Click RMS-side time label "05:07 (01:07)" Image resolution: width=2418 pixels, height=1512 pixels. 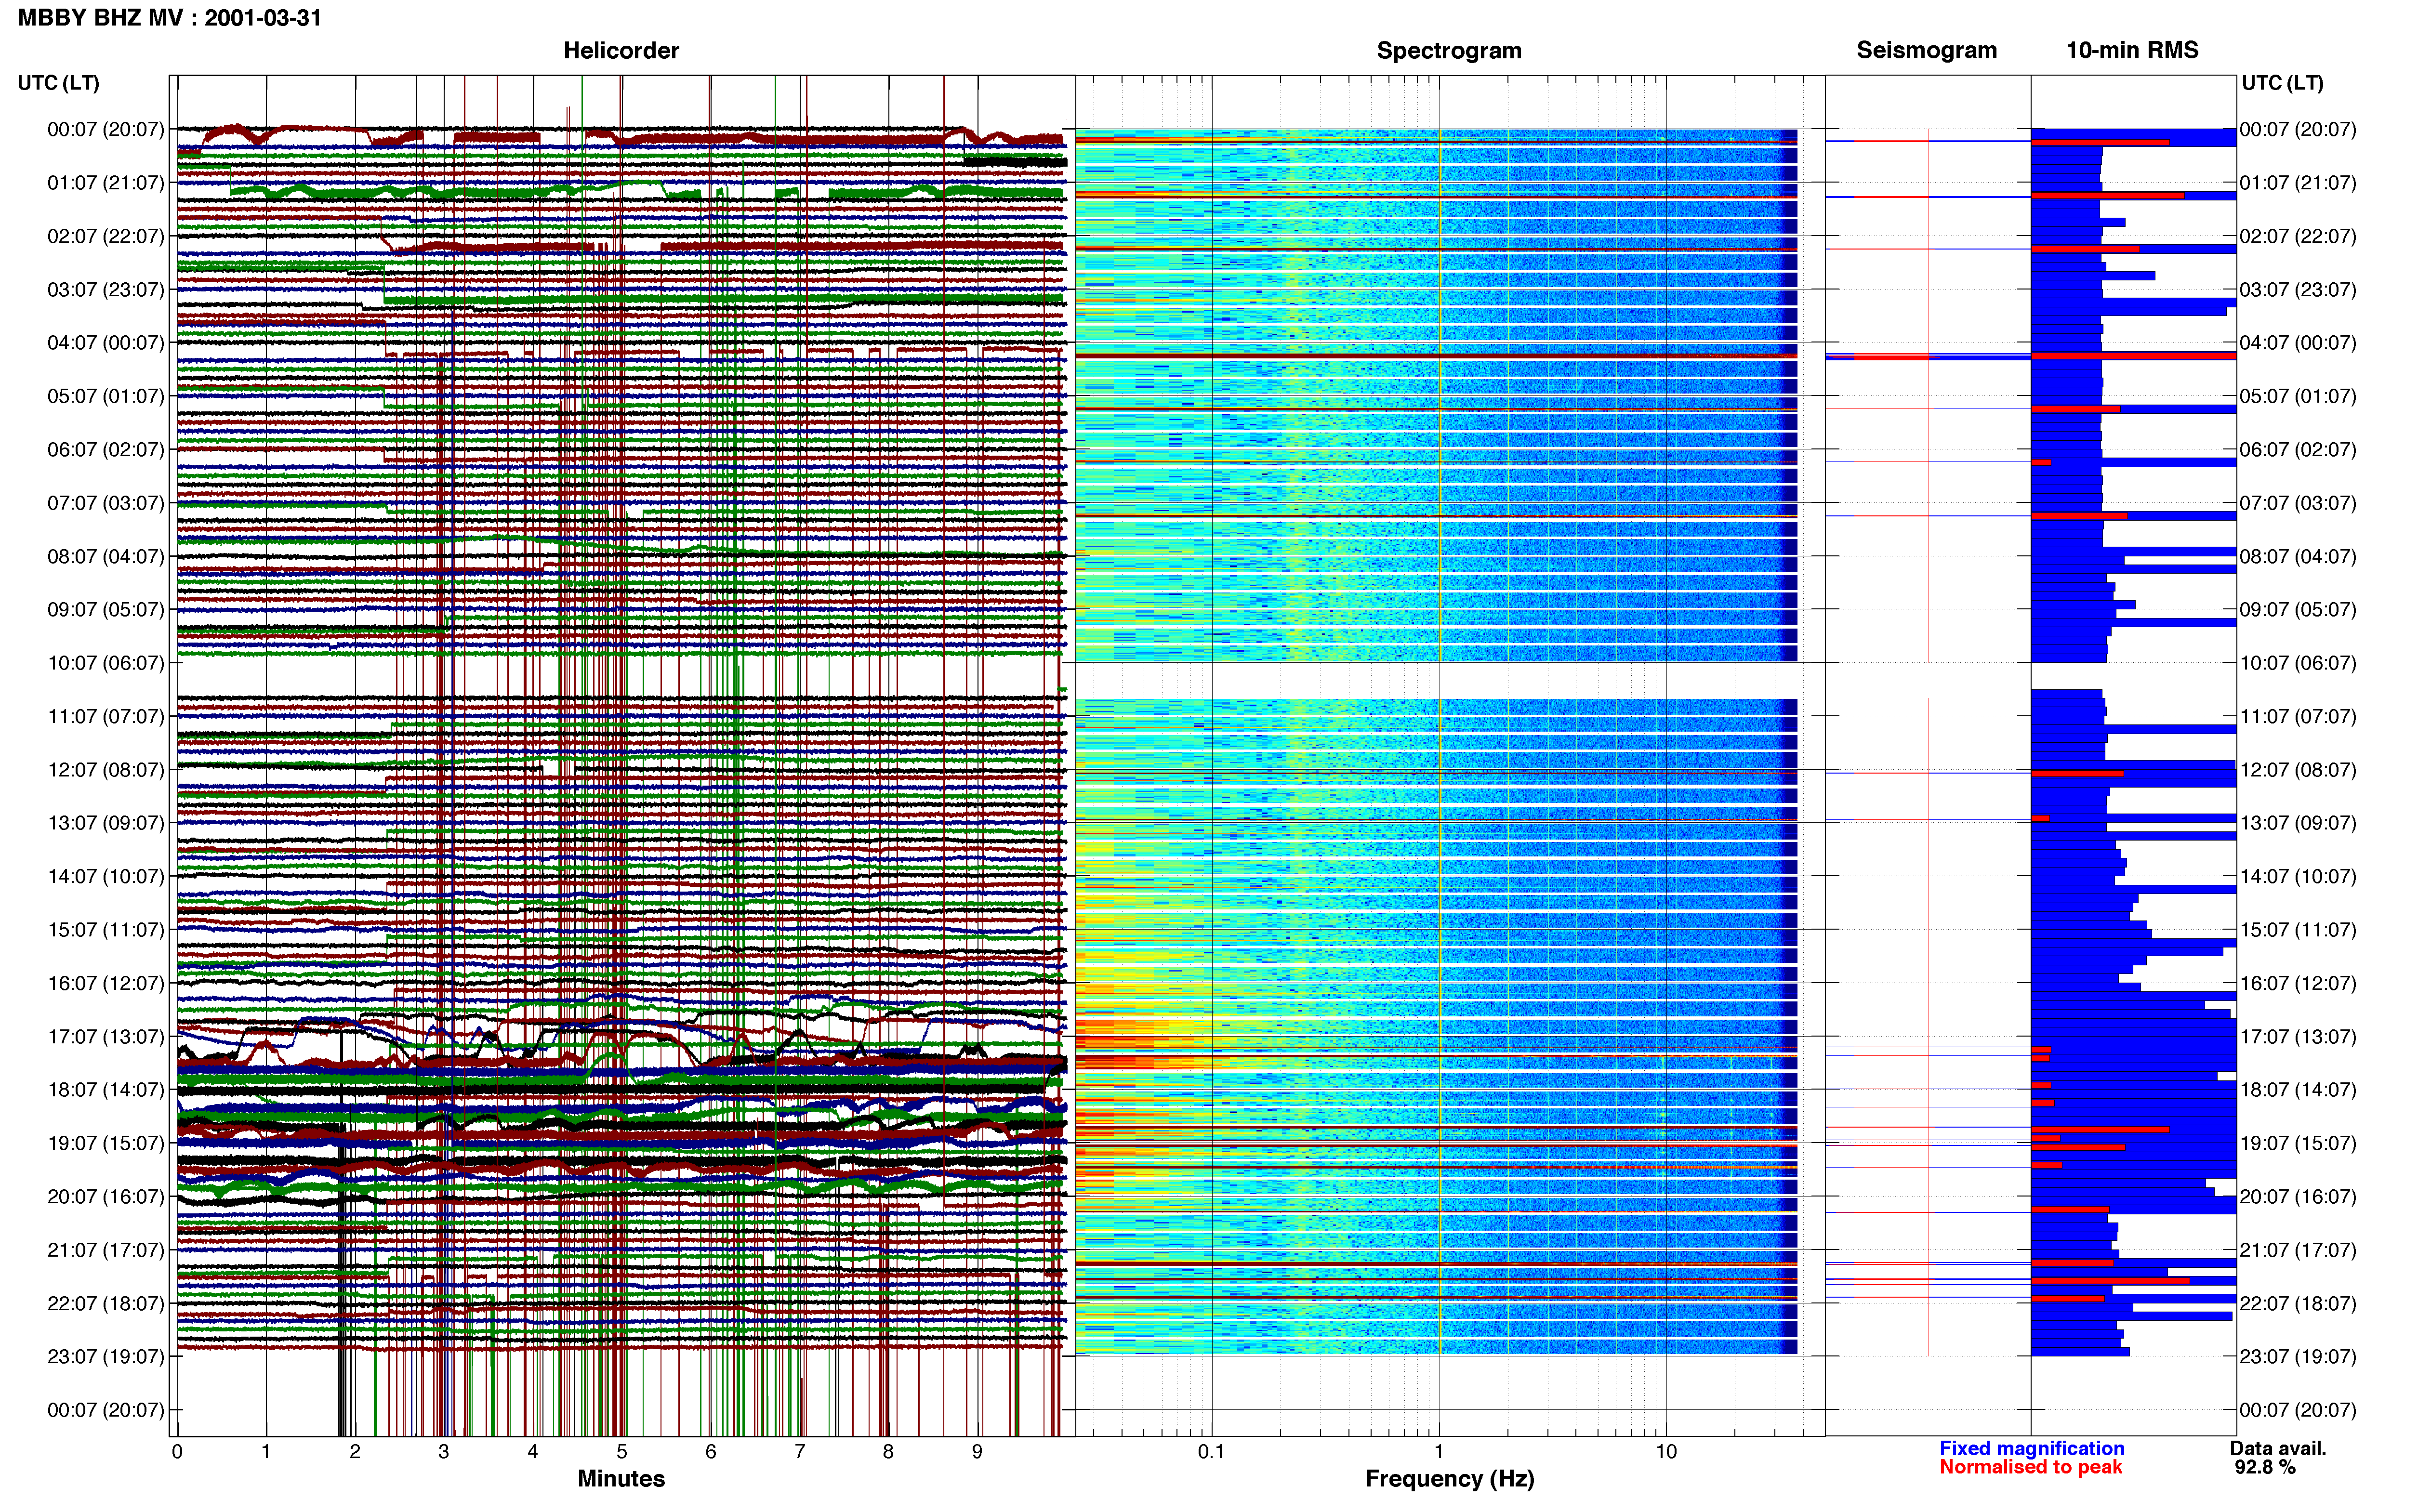tap(2298, 397)
